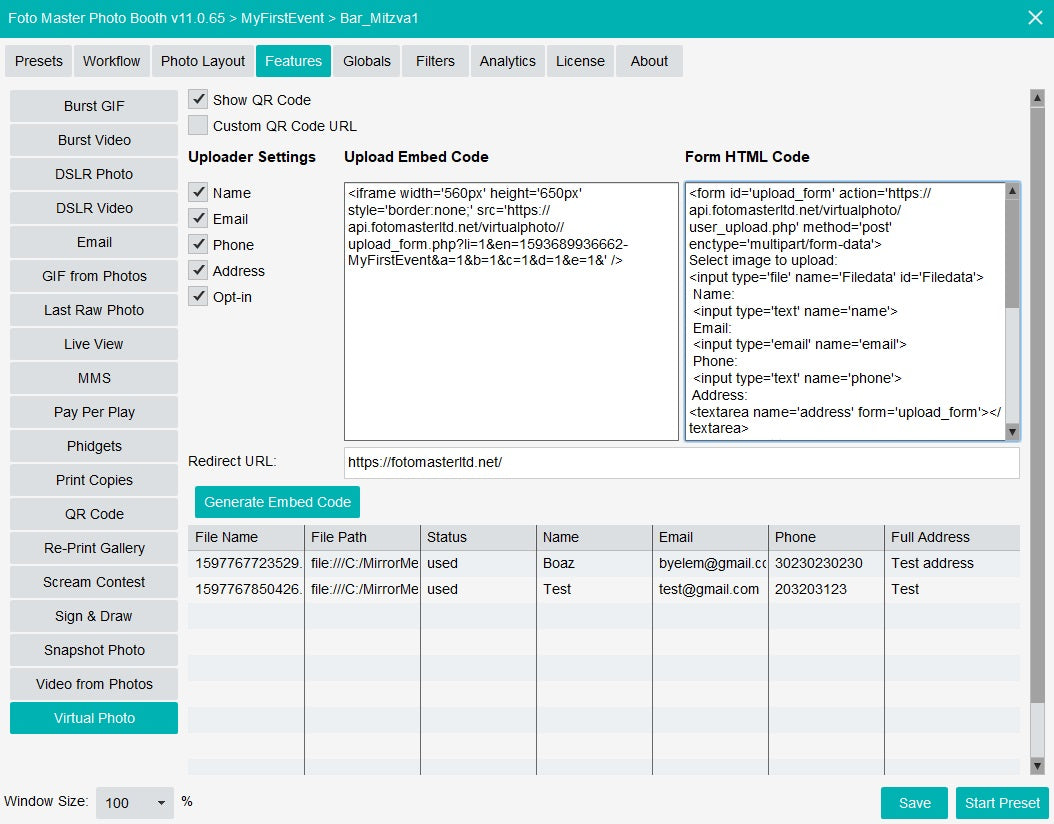
Task: Open the Burst GIF feature
Action: click(94, 106)
